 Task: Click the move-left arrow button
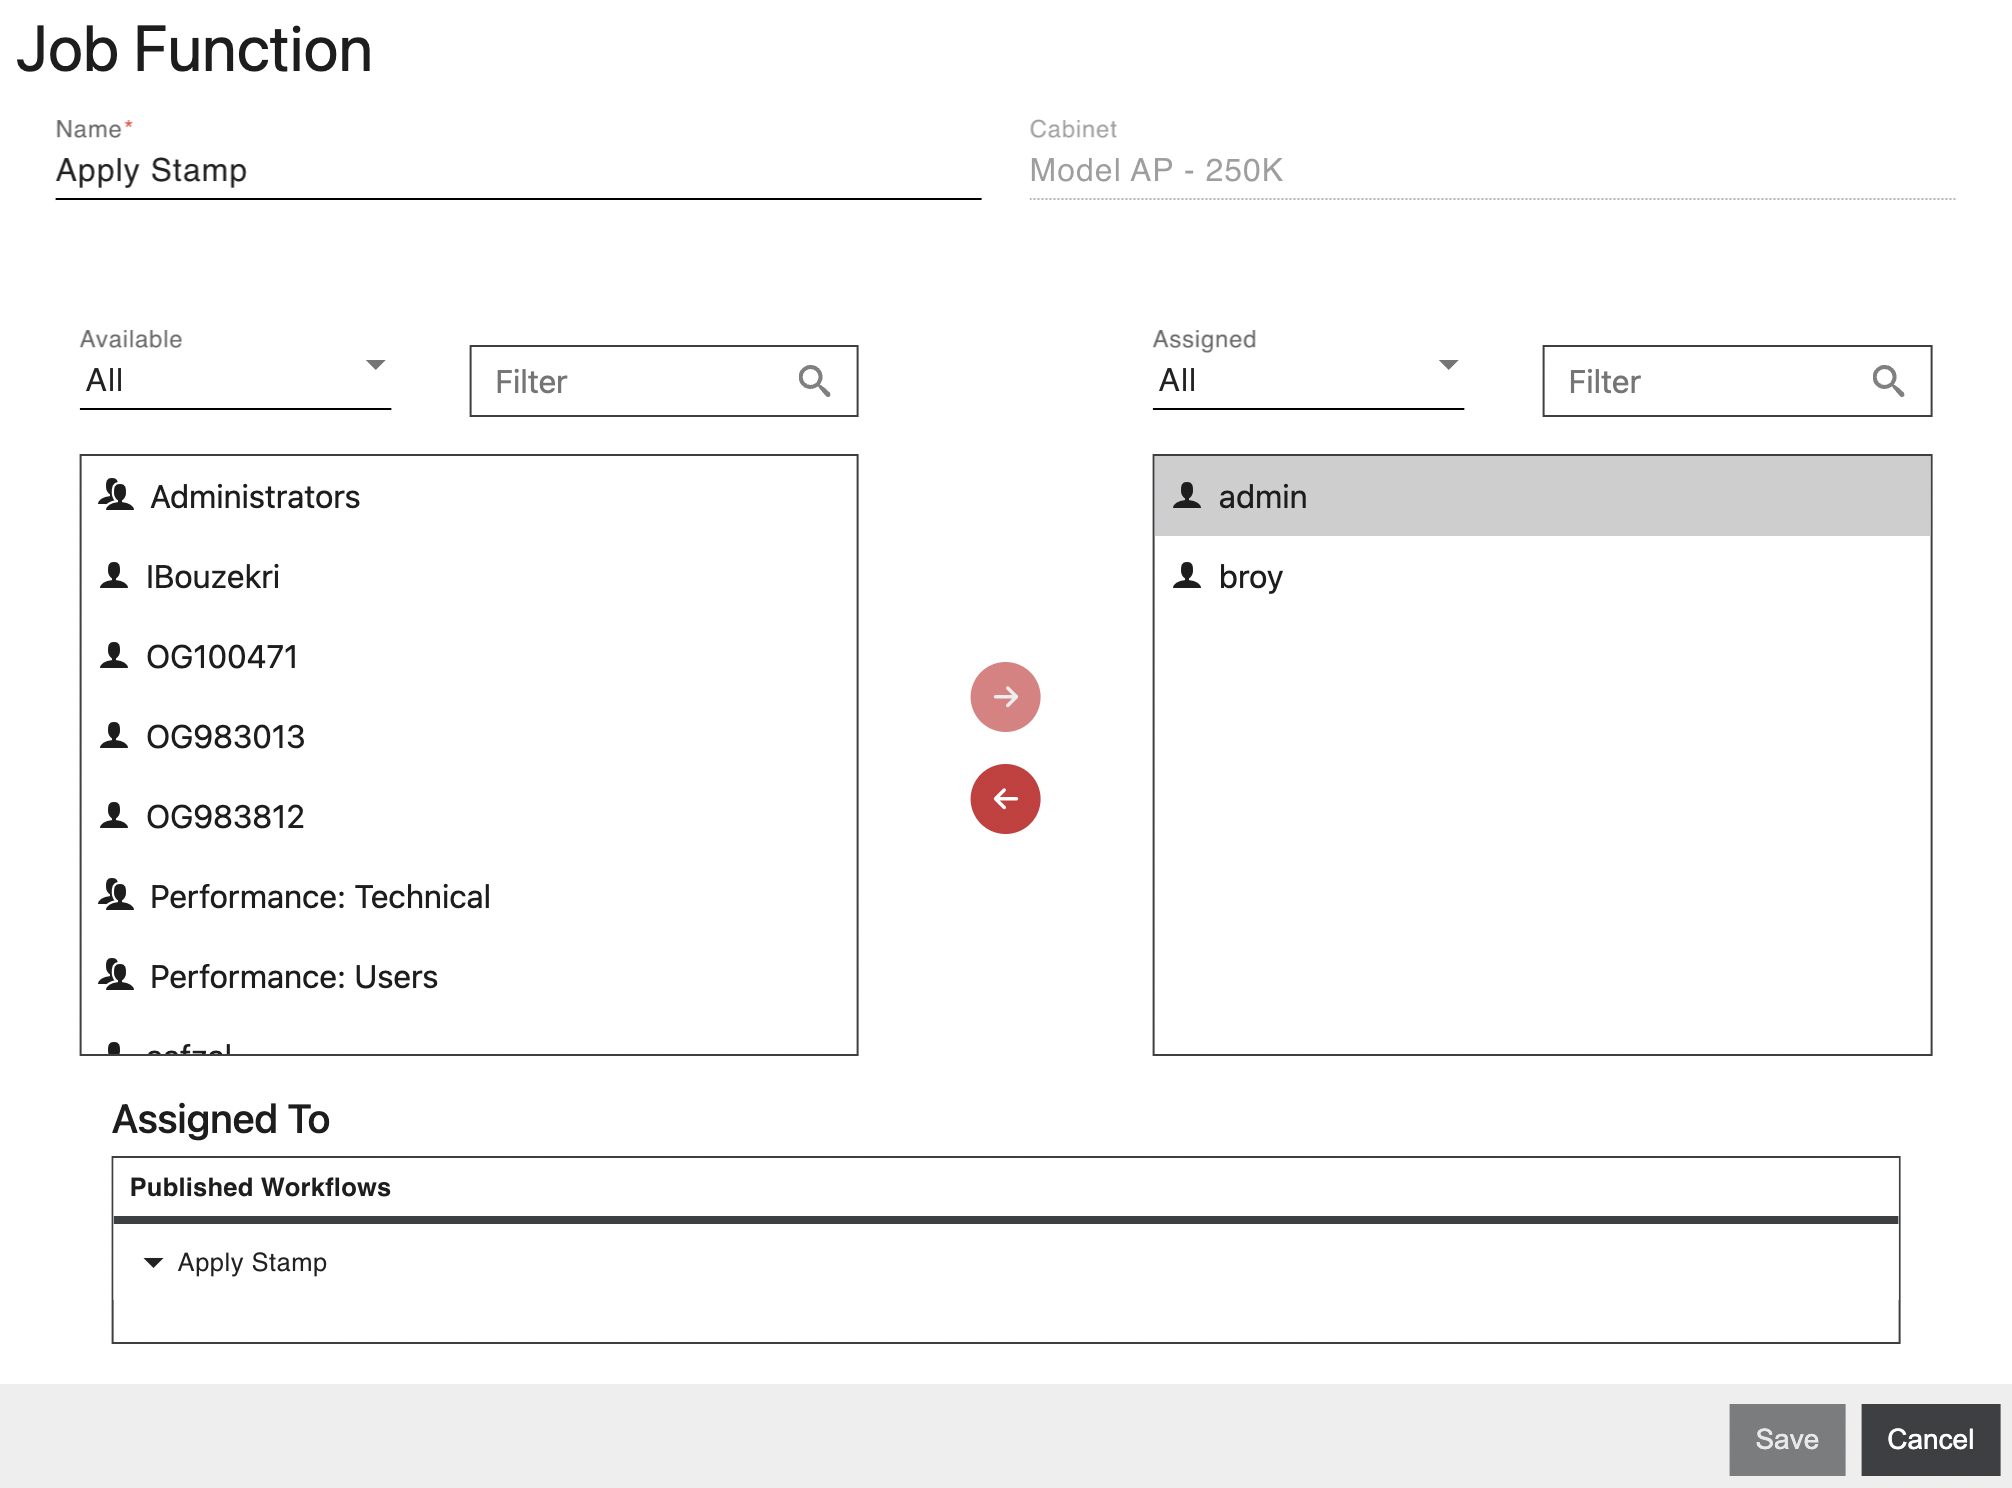tap(1005, 799)
